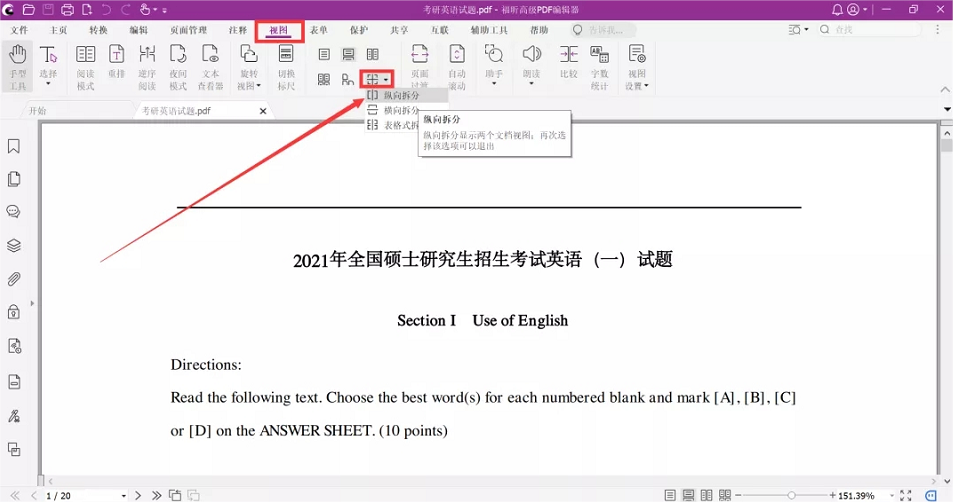The image size is (953, 502).
Task: Click the vertical three-dot more options icon
Action: click(938, 29)
